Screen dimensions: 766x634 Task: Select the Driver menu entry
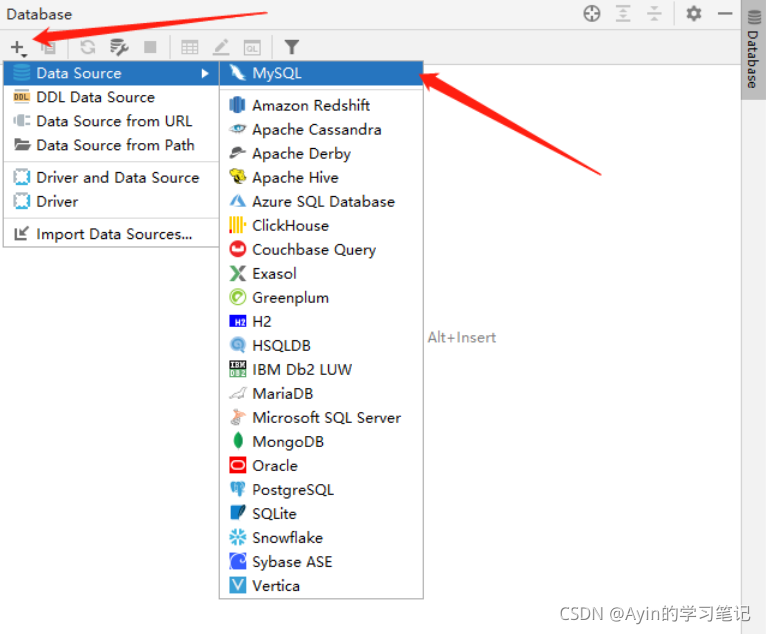coord(111,201)
